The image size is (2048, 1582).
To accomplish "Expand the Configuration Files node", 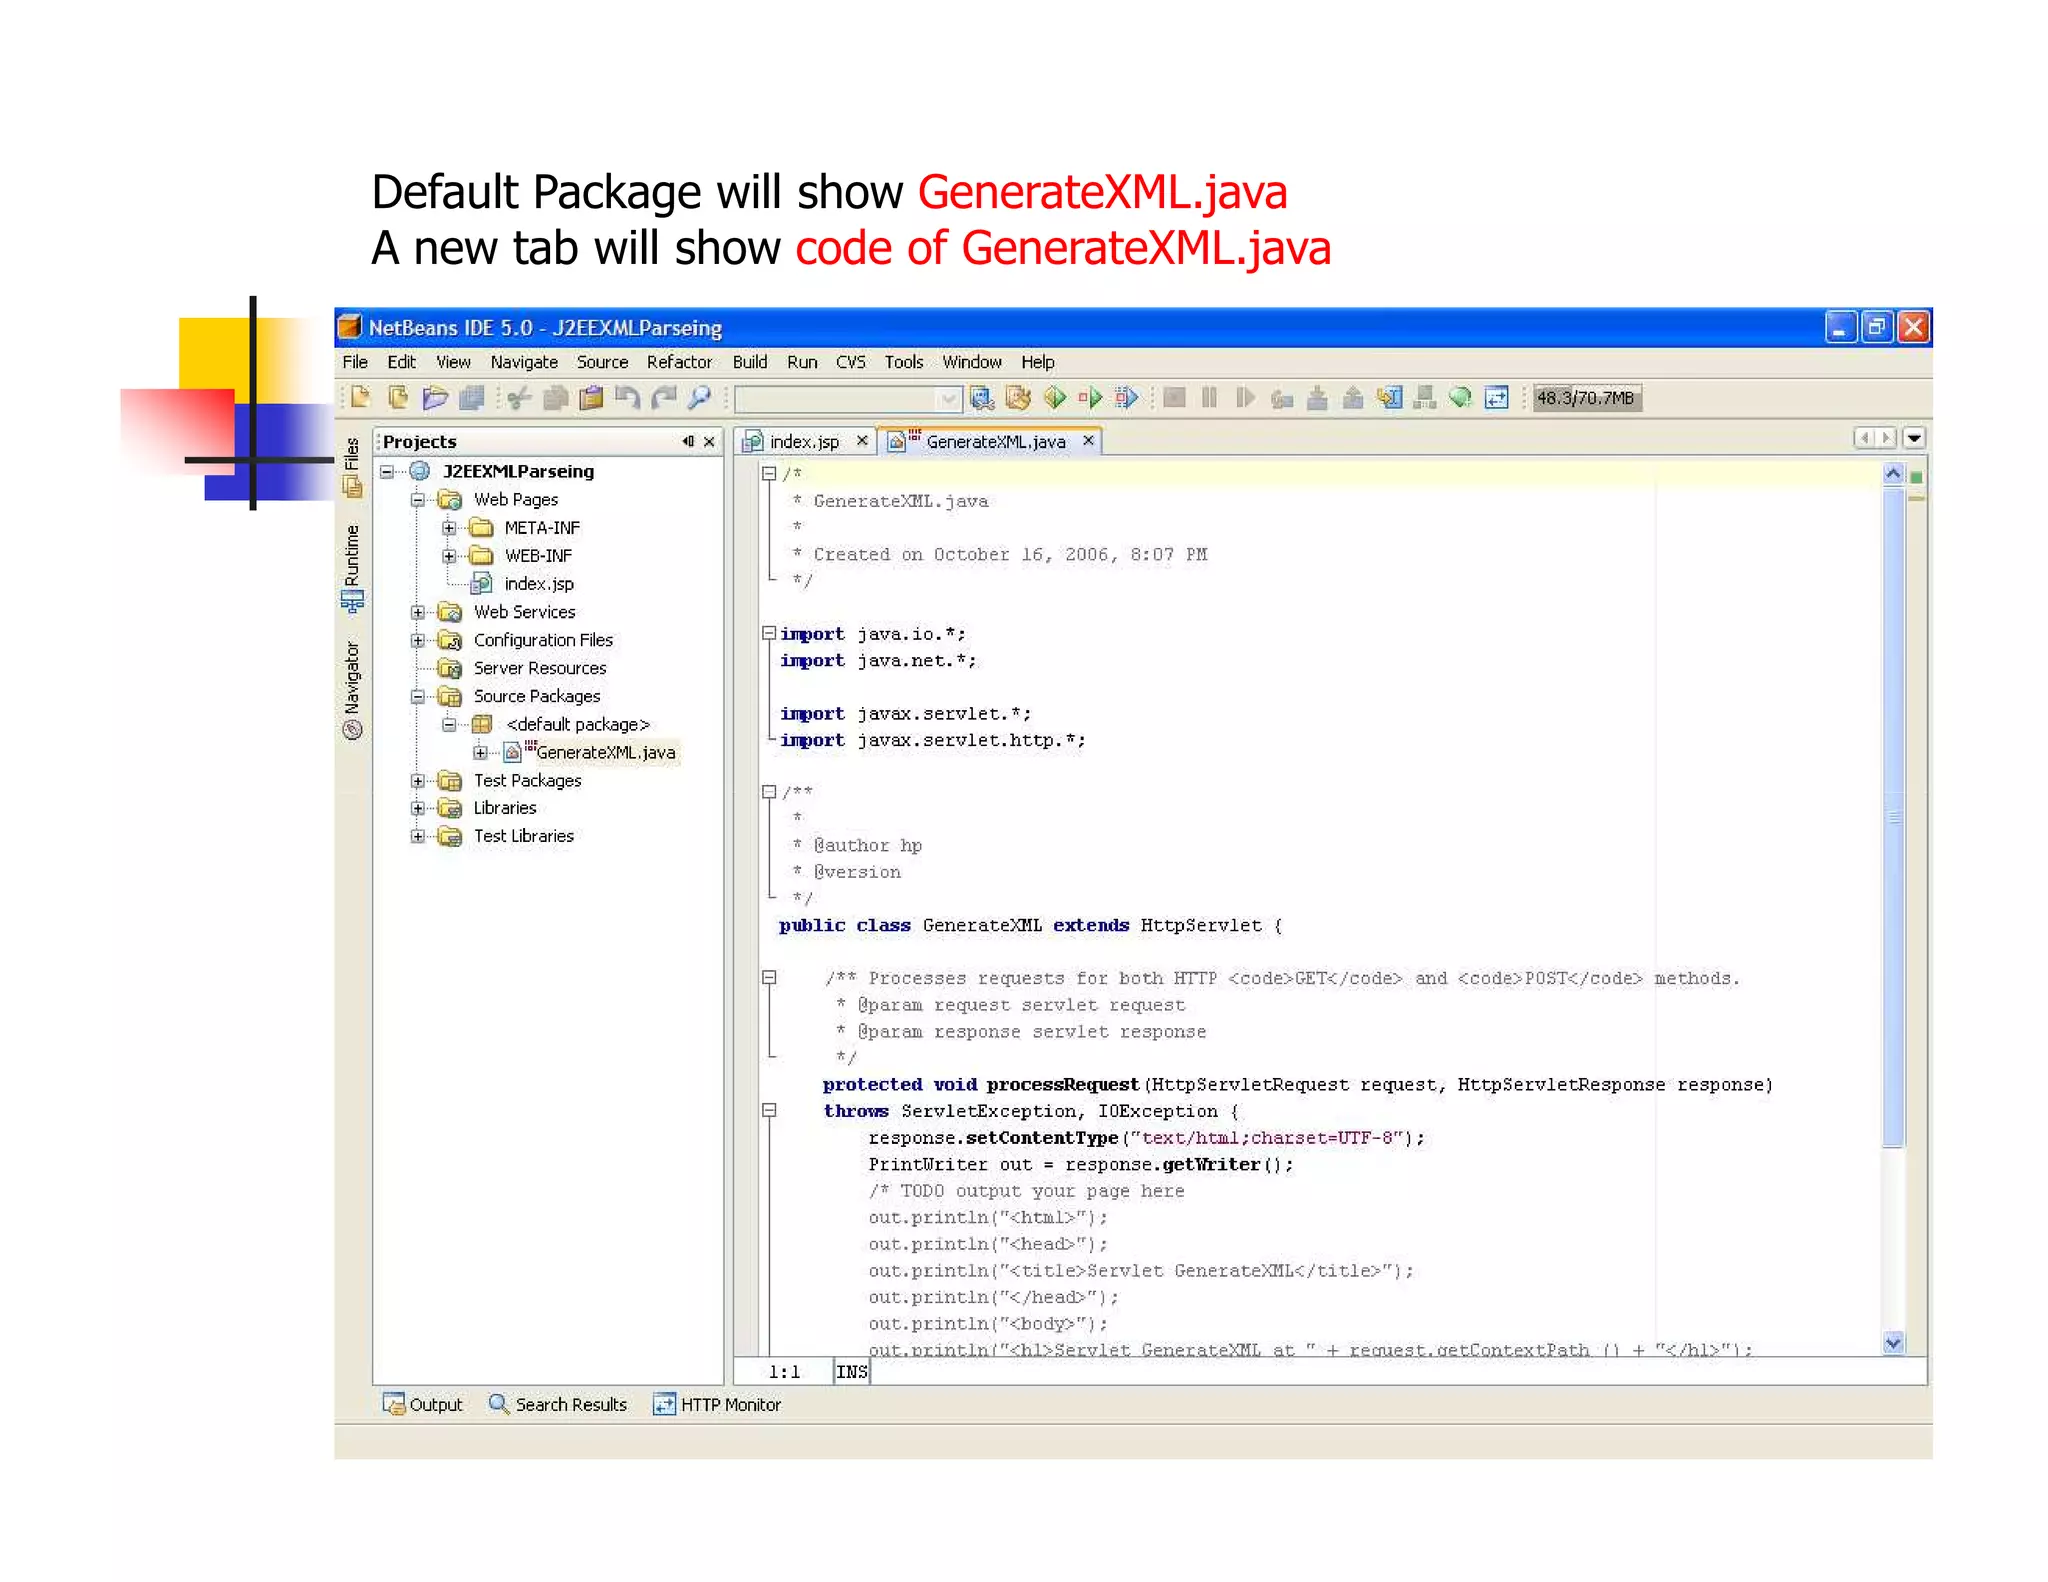I will coord(418,640).
